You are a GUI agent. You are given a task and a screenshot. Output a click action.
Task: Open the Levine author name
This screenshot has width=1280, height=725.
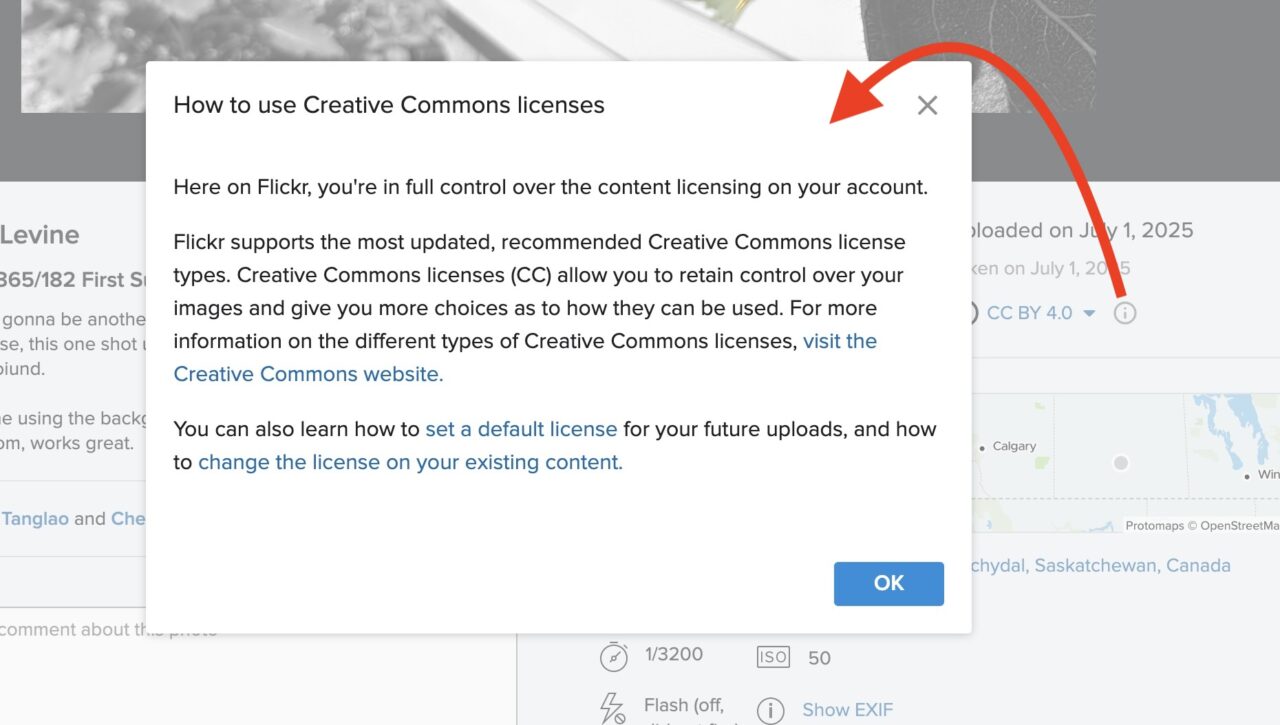pos(39,235)
